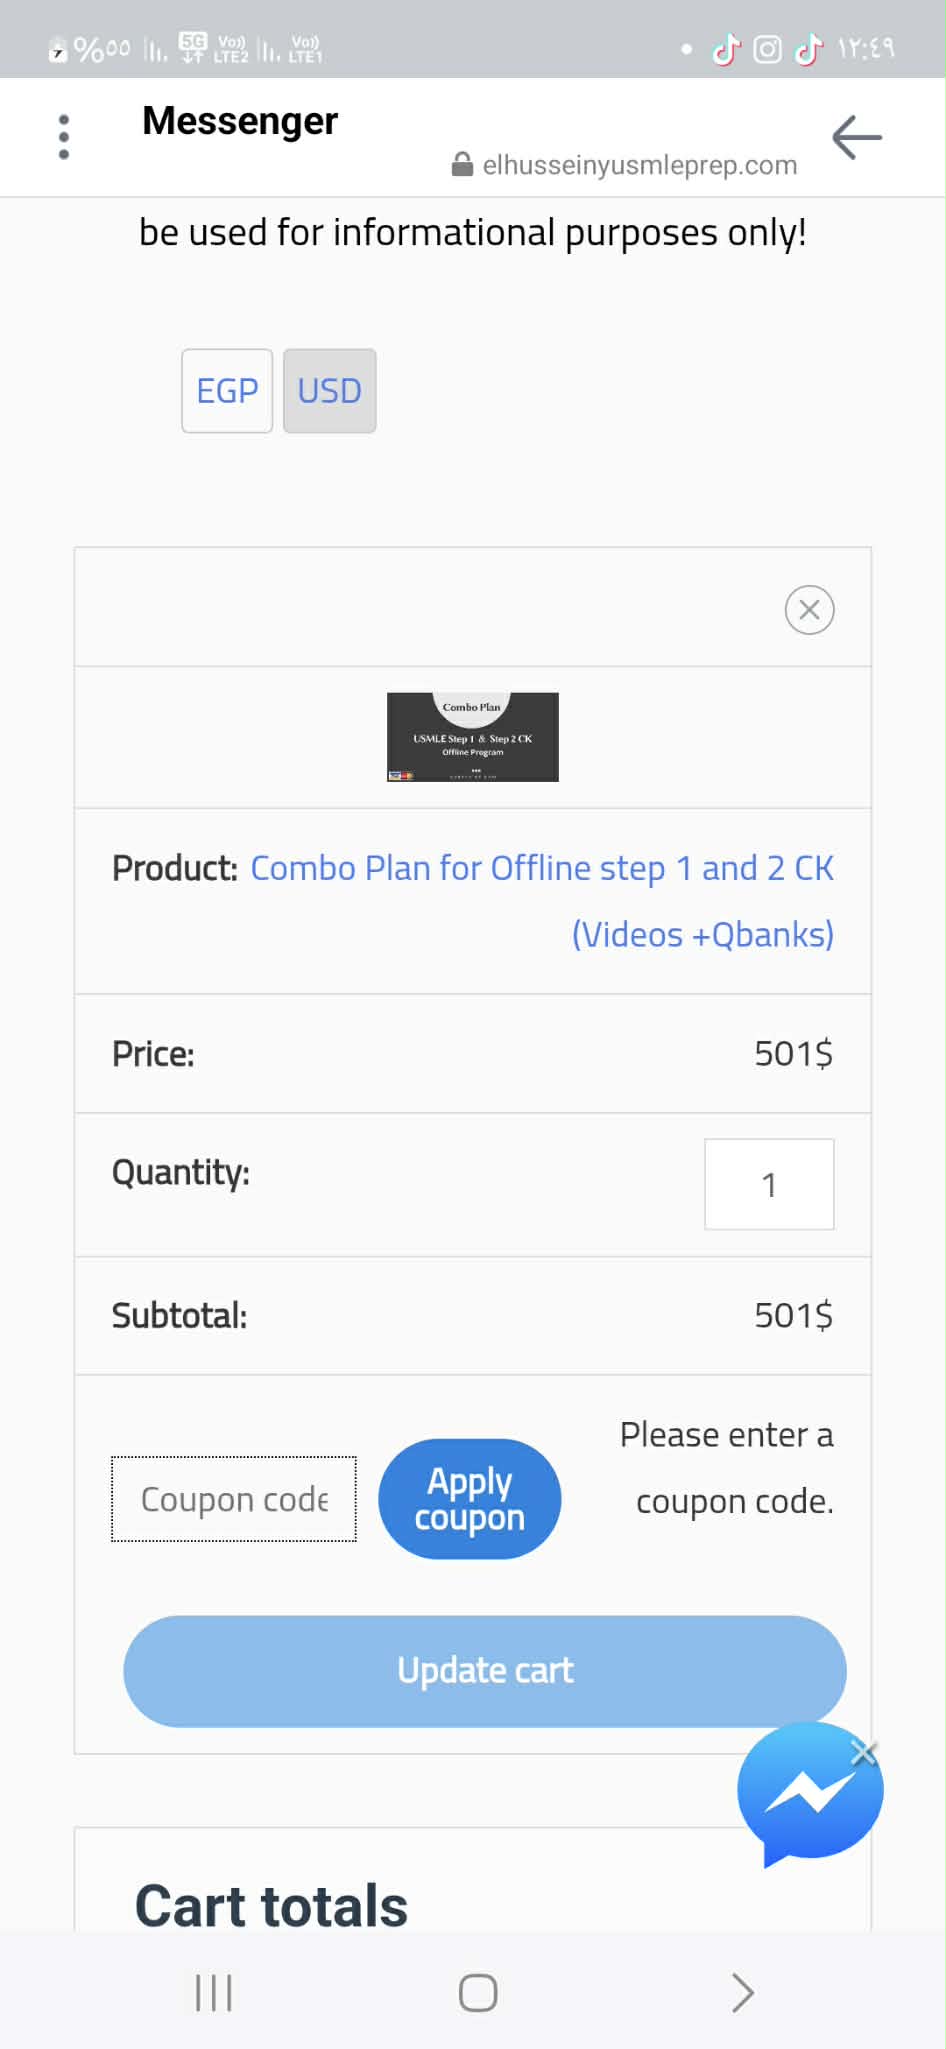This screenshot has width=946, height=2049.
Task: Tap the Combo Plan product thumbnail
Action: point(472,737)
